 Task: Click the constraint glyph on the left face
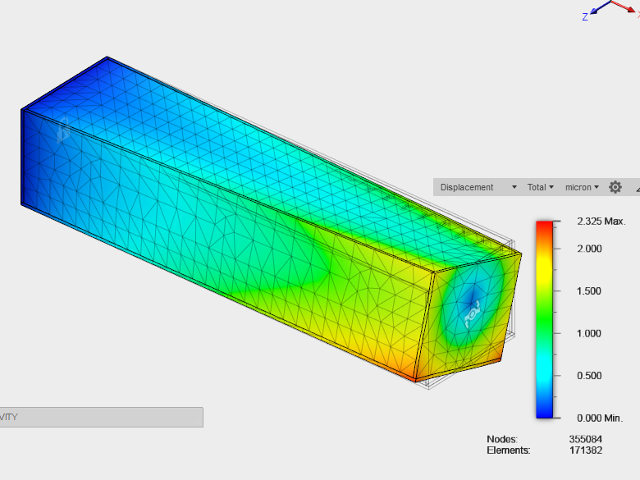[62, 130]
